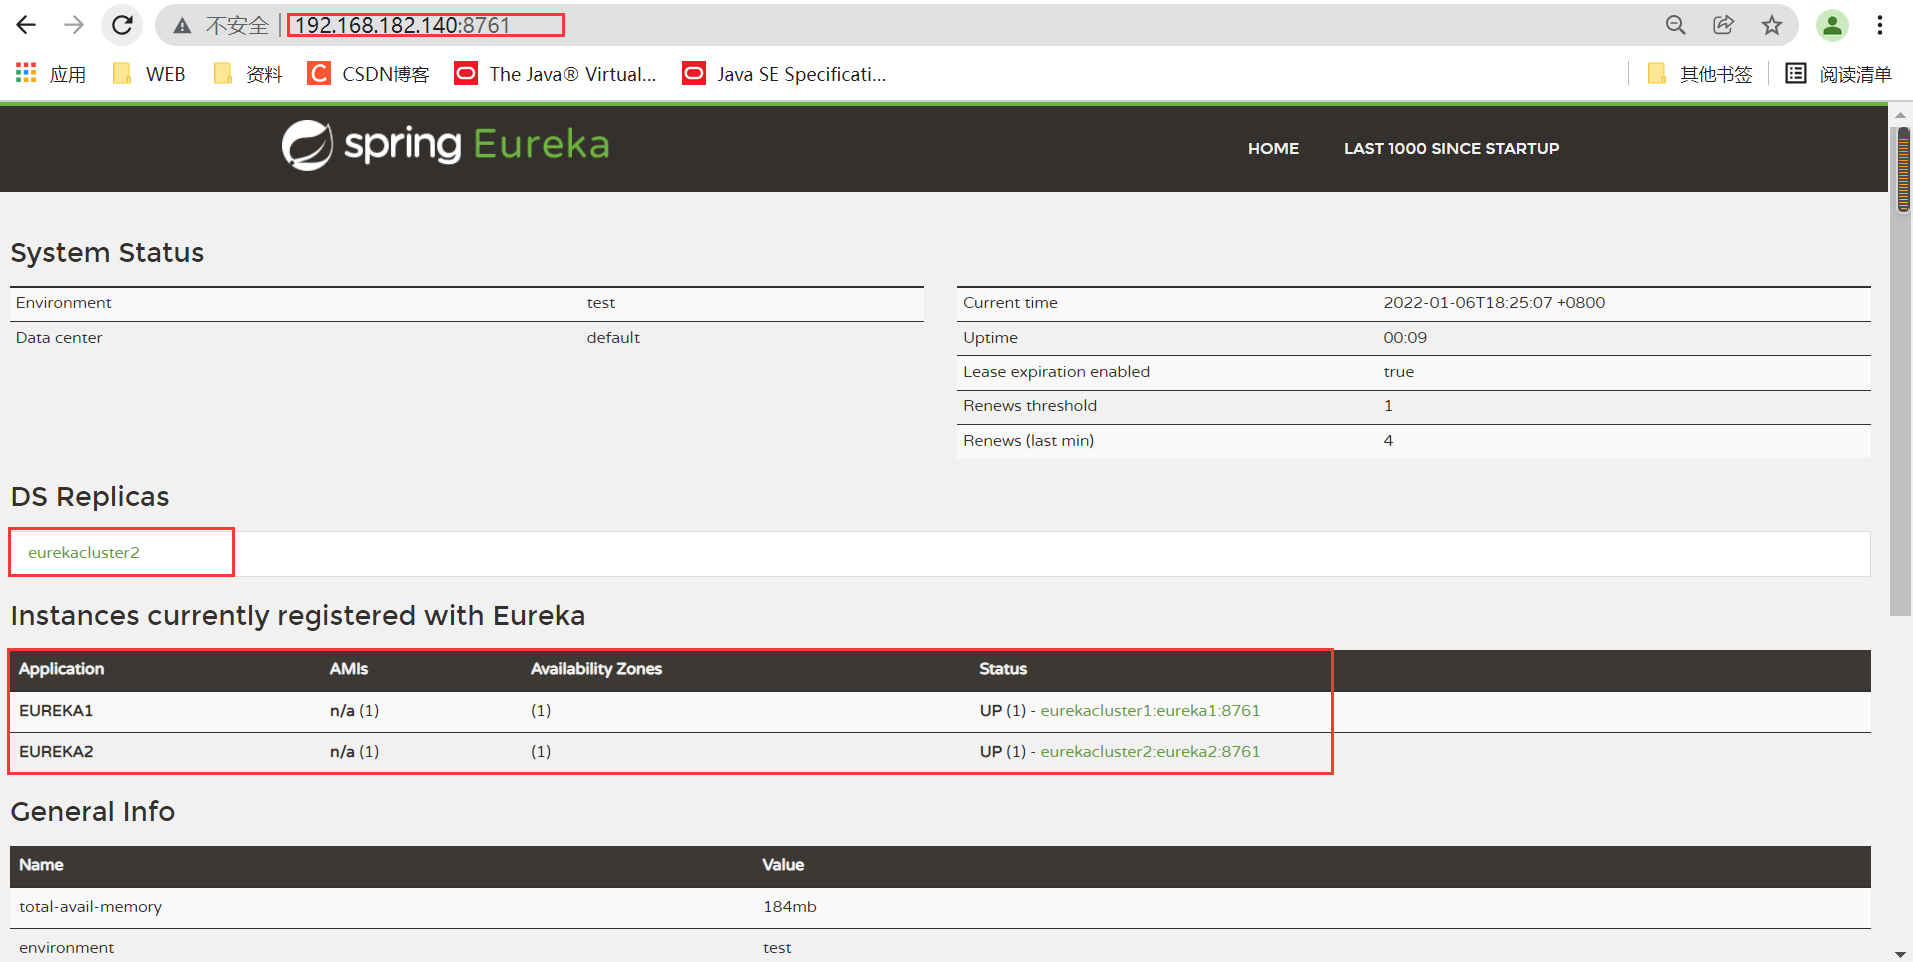This screenshot has width=1913, height=962.
Task: Click the General Info heading
Action: (93, 812)
